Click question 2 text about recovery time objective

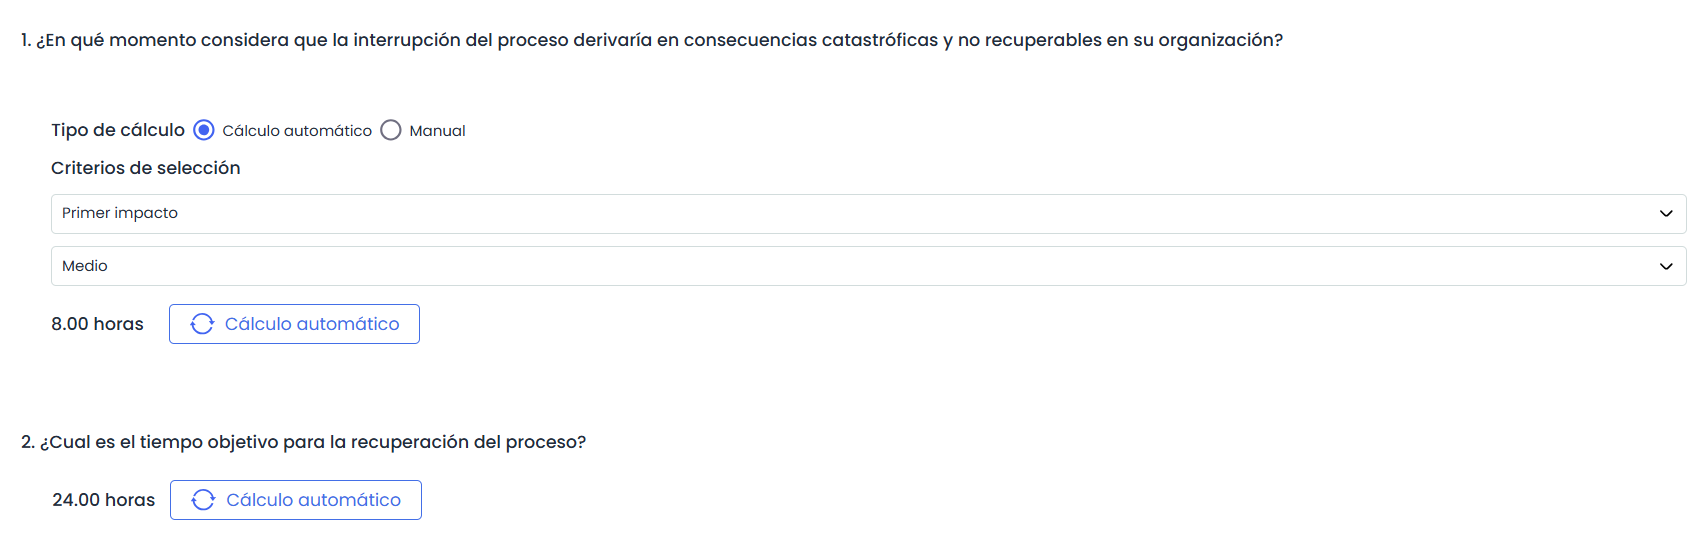pyautogui.click(x=304, y=442)
